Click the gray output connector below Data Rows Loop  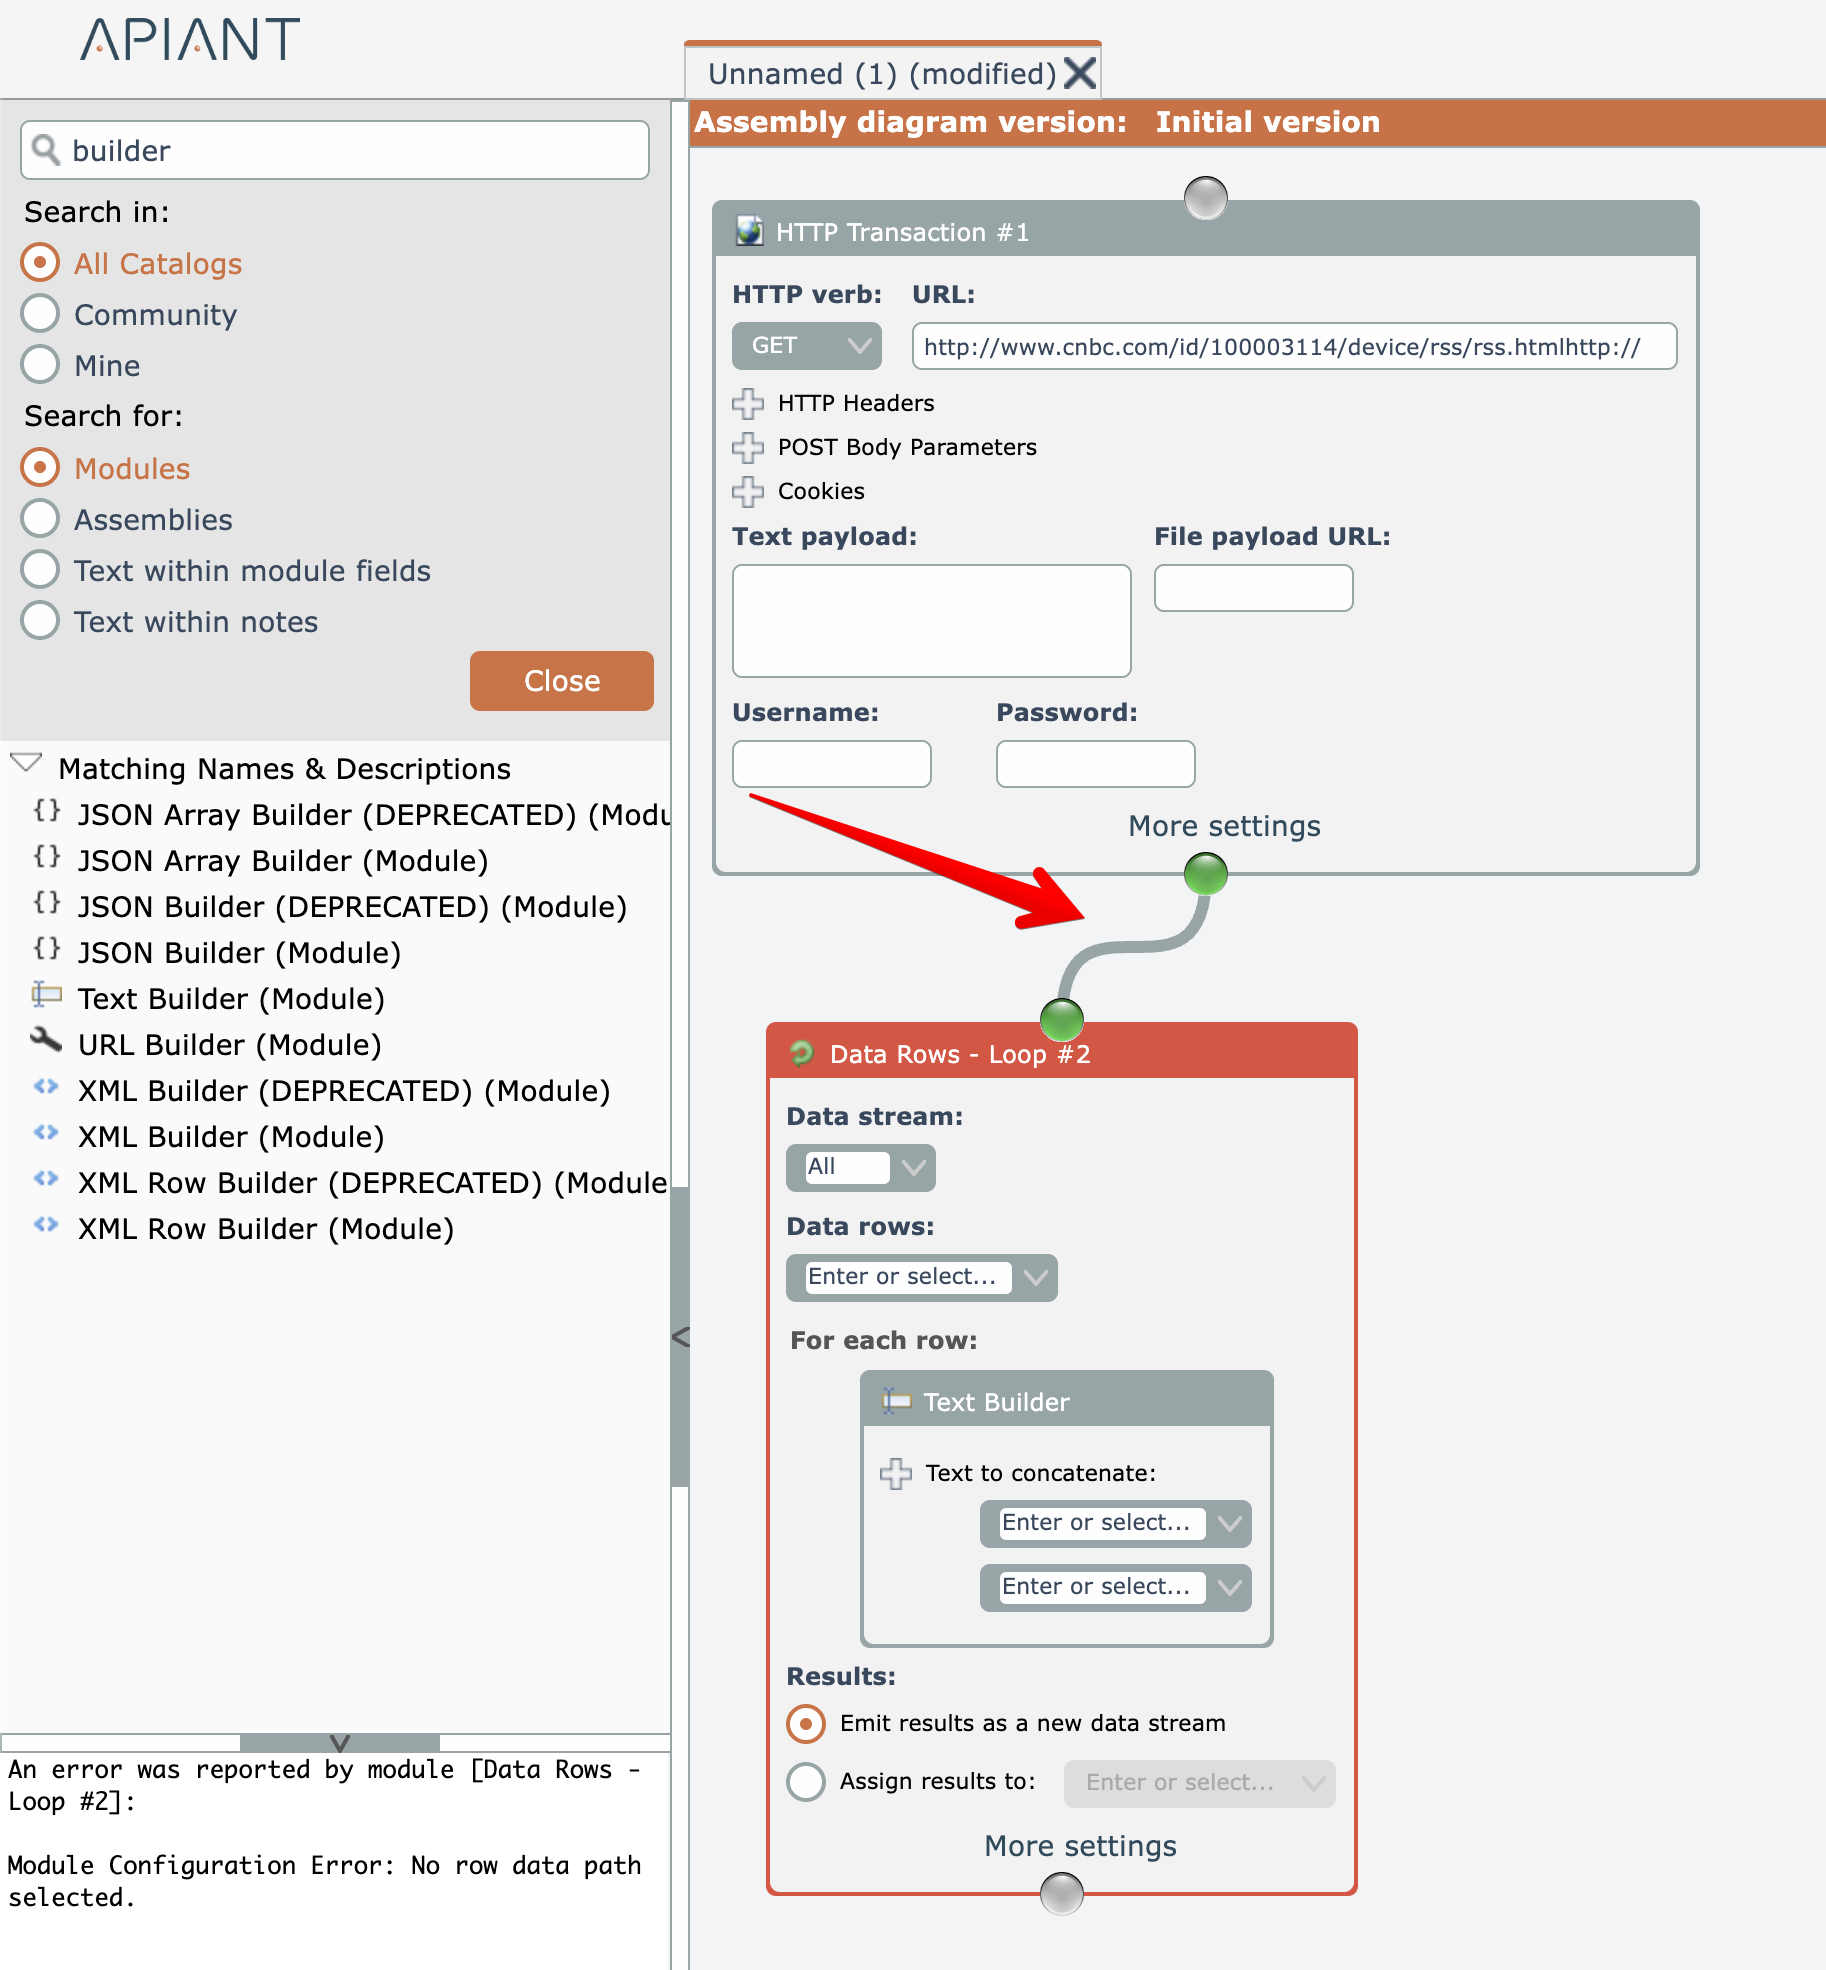(x=1061, y=1894)
